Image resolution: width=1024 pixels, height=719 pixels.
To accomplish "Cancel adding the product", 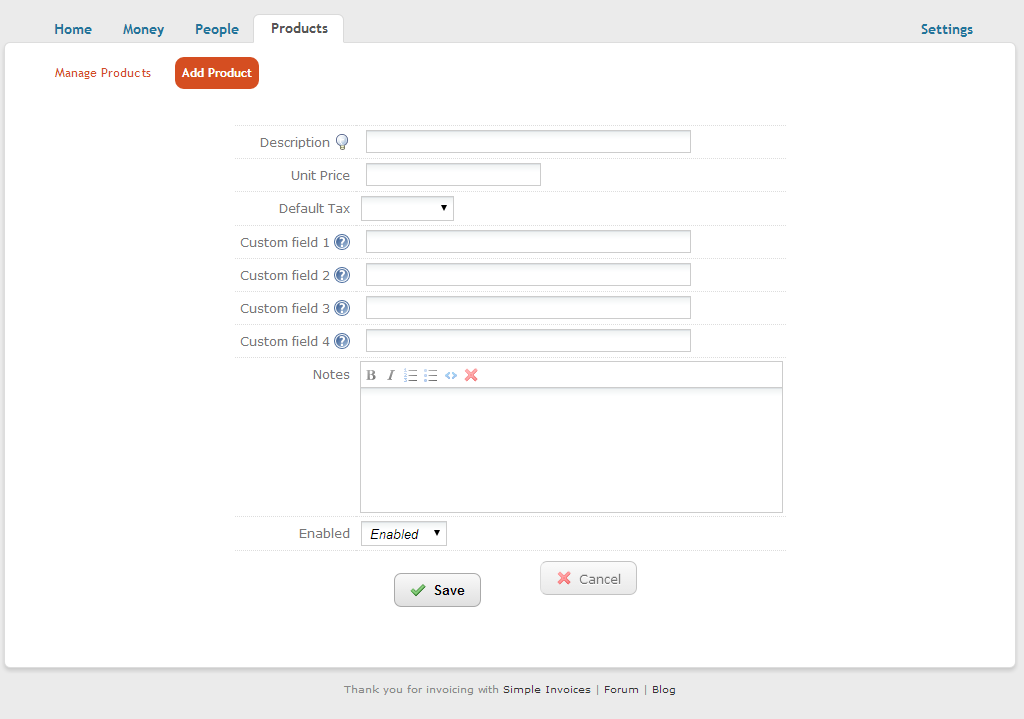I will (x=588, y=579).
